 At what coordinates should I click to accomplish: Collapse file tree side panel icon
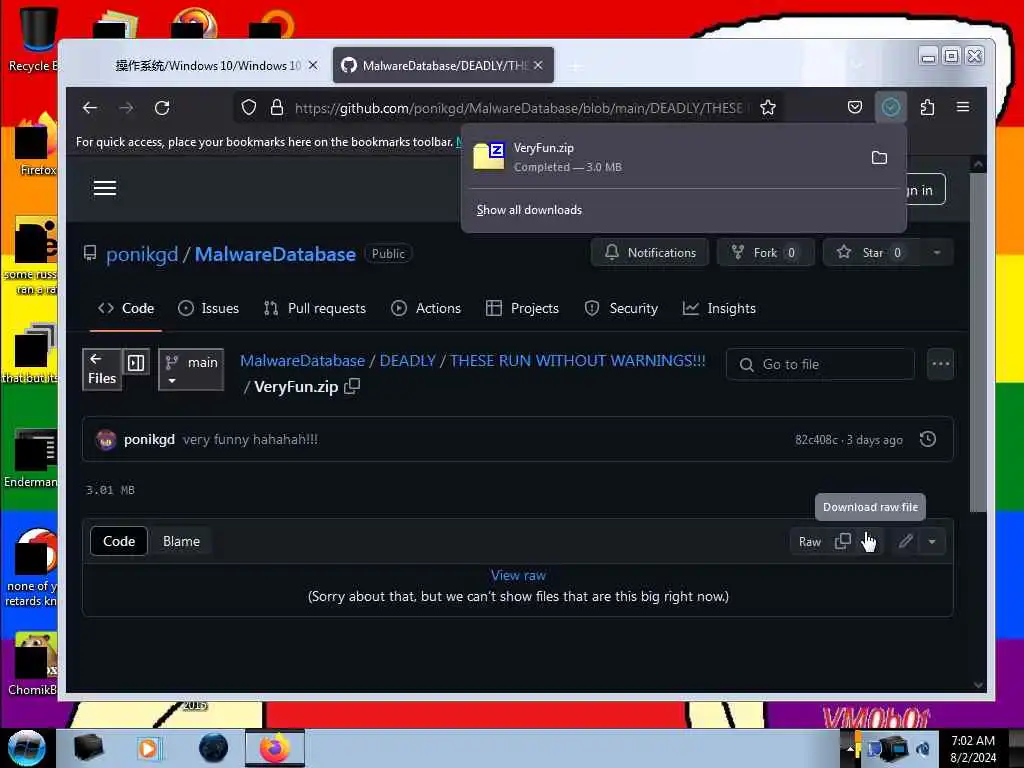[x=136, y=362]
